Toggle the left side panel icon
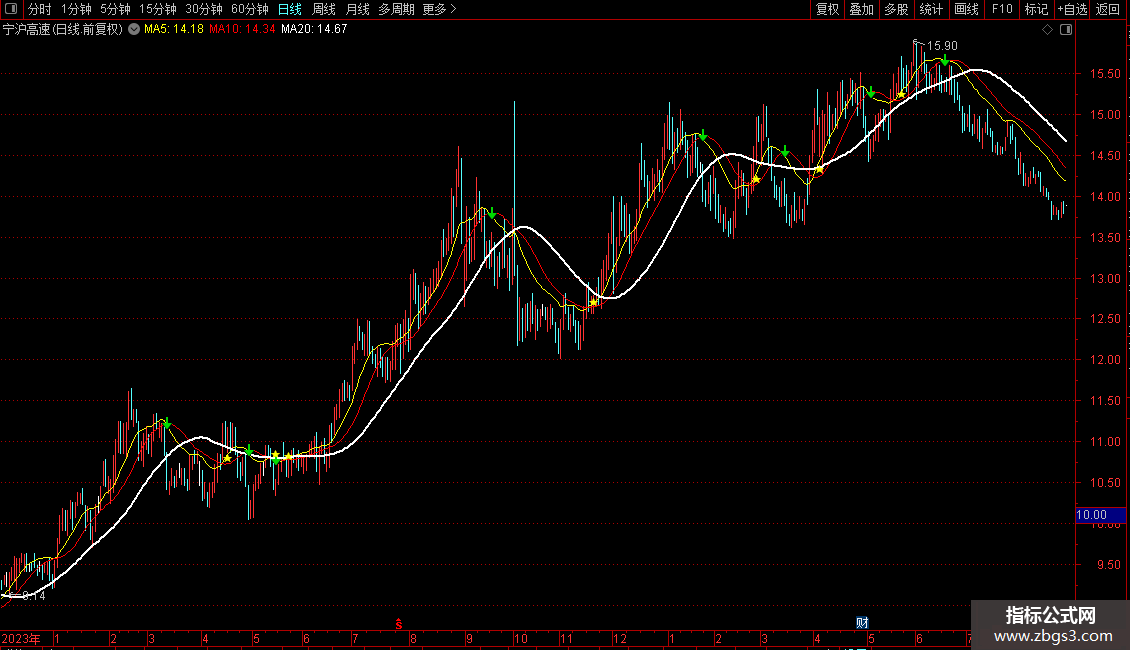 coord(11,9)
